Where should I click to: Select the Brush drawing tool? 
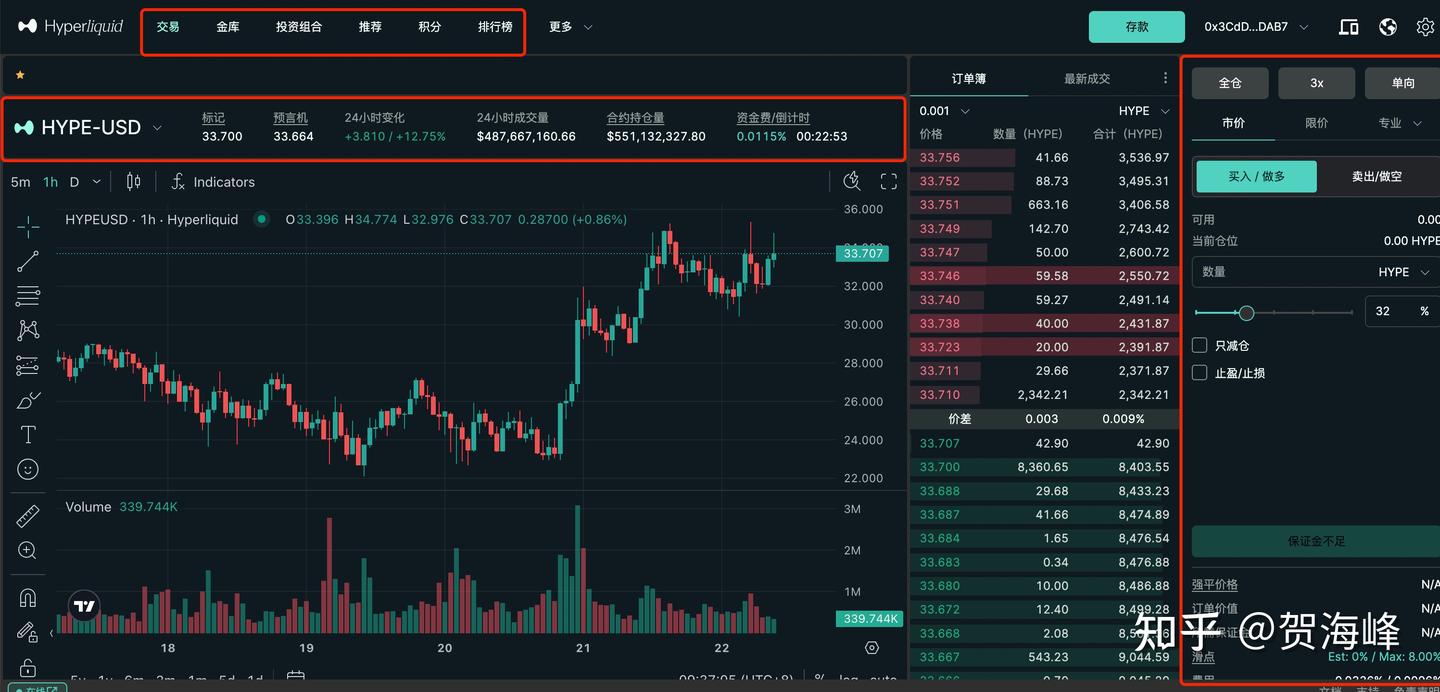point(27,400)
